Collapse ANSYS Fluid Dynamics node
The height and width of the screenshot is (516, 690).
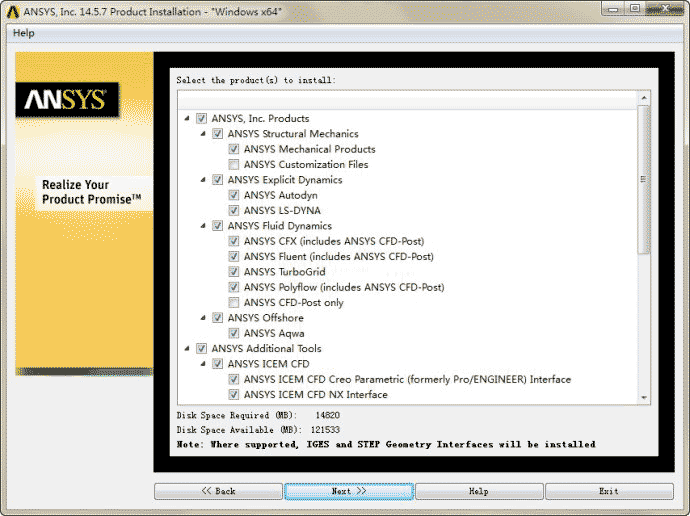(x=203, y=226)
